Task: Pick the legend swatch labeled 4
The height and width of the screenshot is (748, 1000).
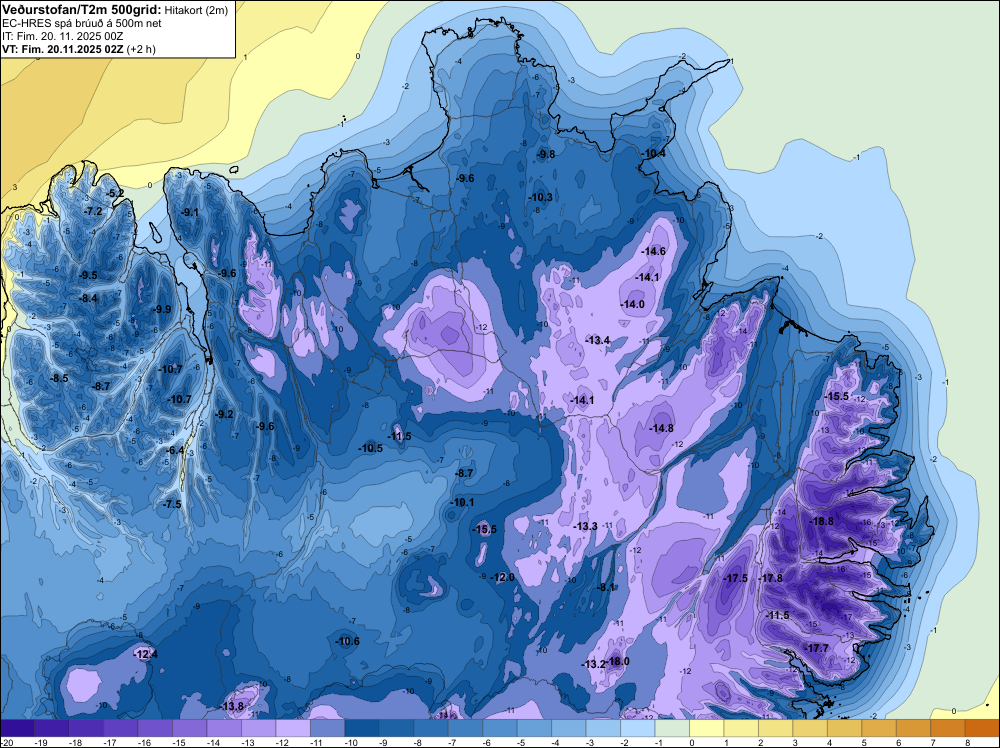Action: [x=844, y=728]
